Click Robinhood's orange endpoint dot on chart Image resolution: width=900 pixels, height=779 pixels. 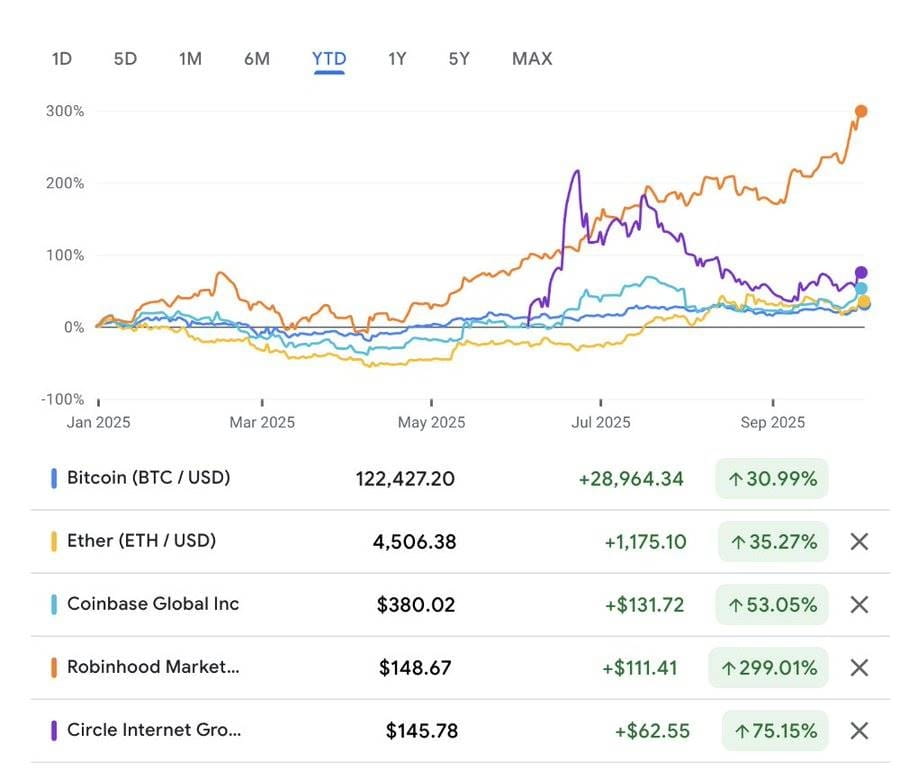tap(861, 112)
